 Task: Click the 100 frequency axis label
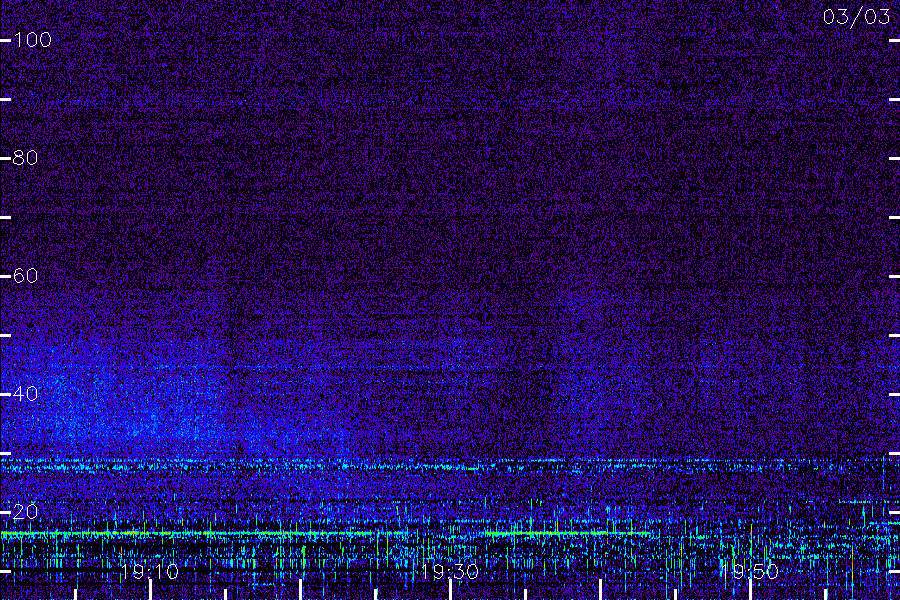tap(33, 40)
